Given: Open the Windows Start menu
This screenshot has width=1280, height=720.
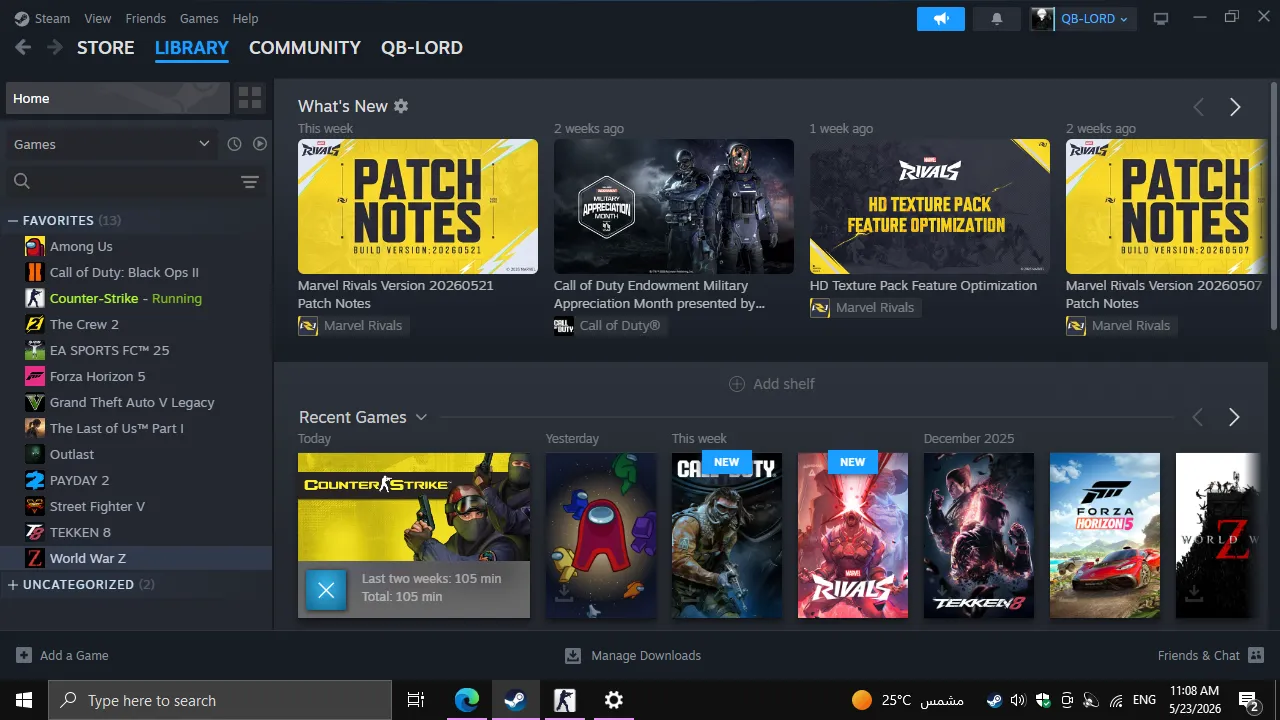Looking at the screenshot, I should 24,700.
